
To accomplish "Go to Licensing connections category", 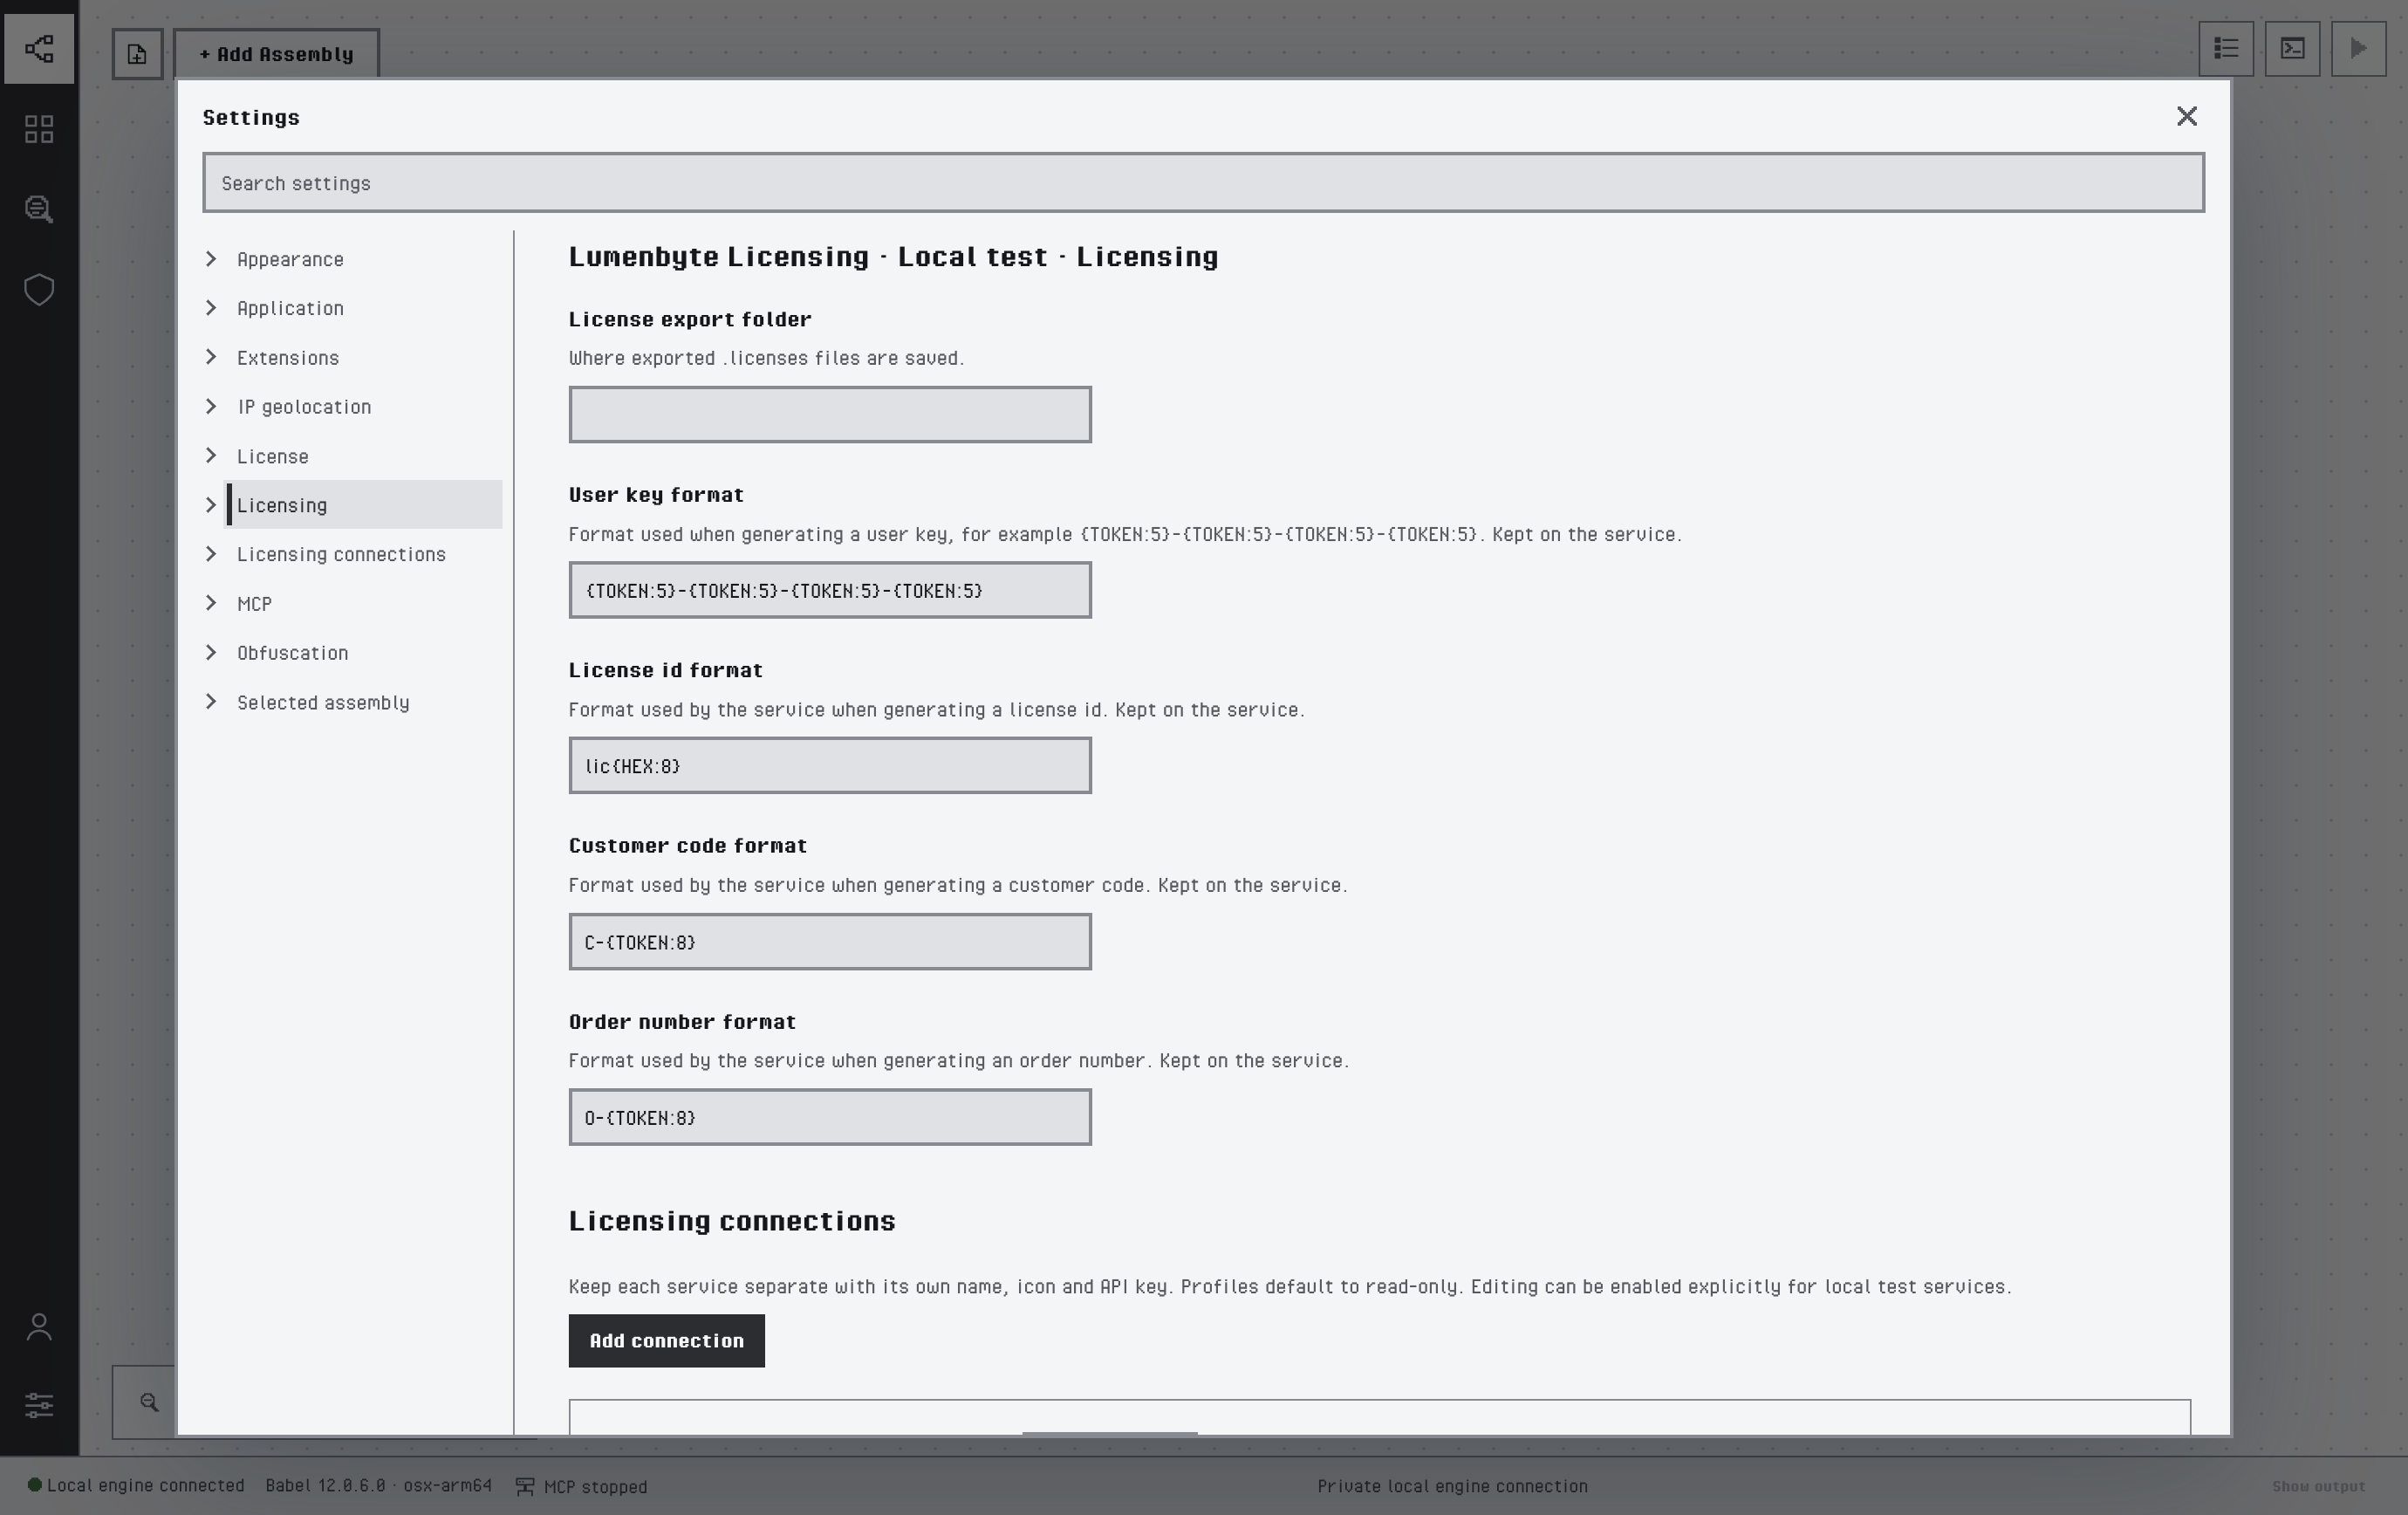I will (341, 554).
